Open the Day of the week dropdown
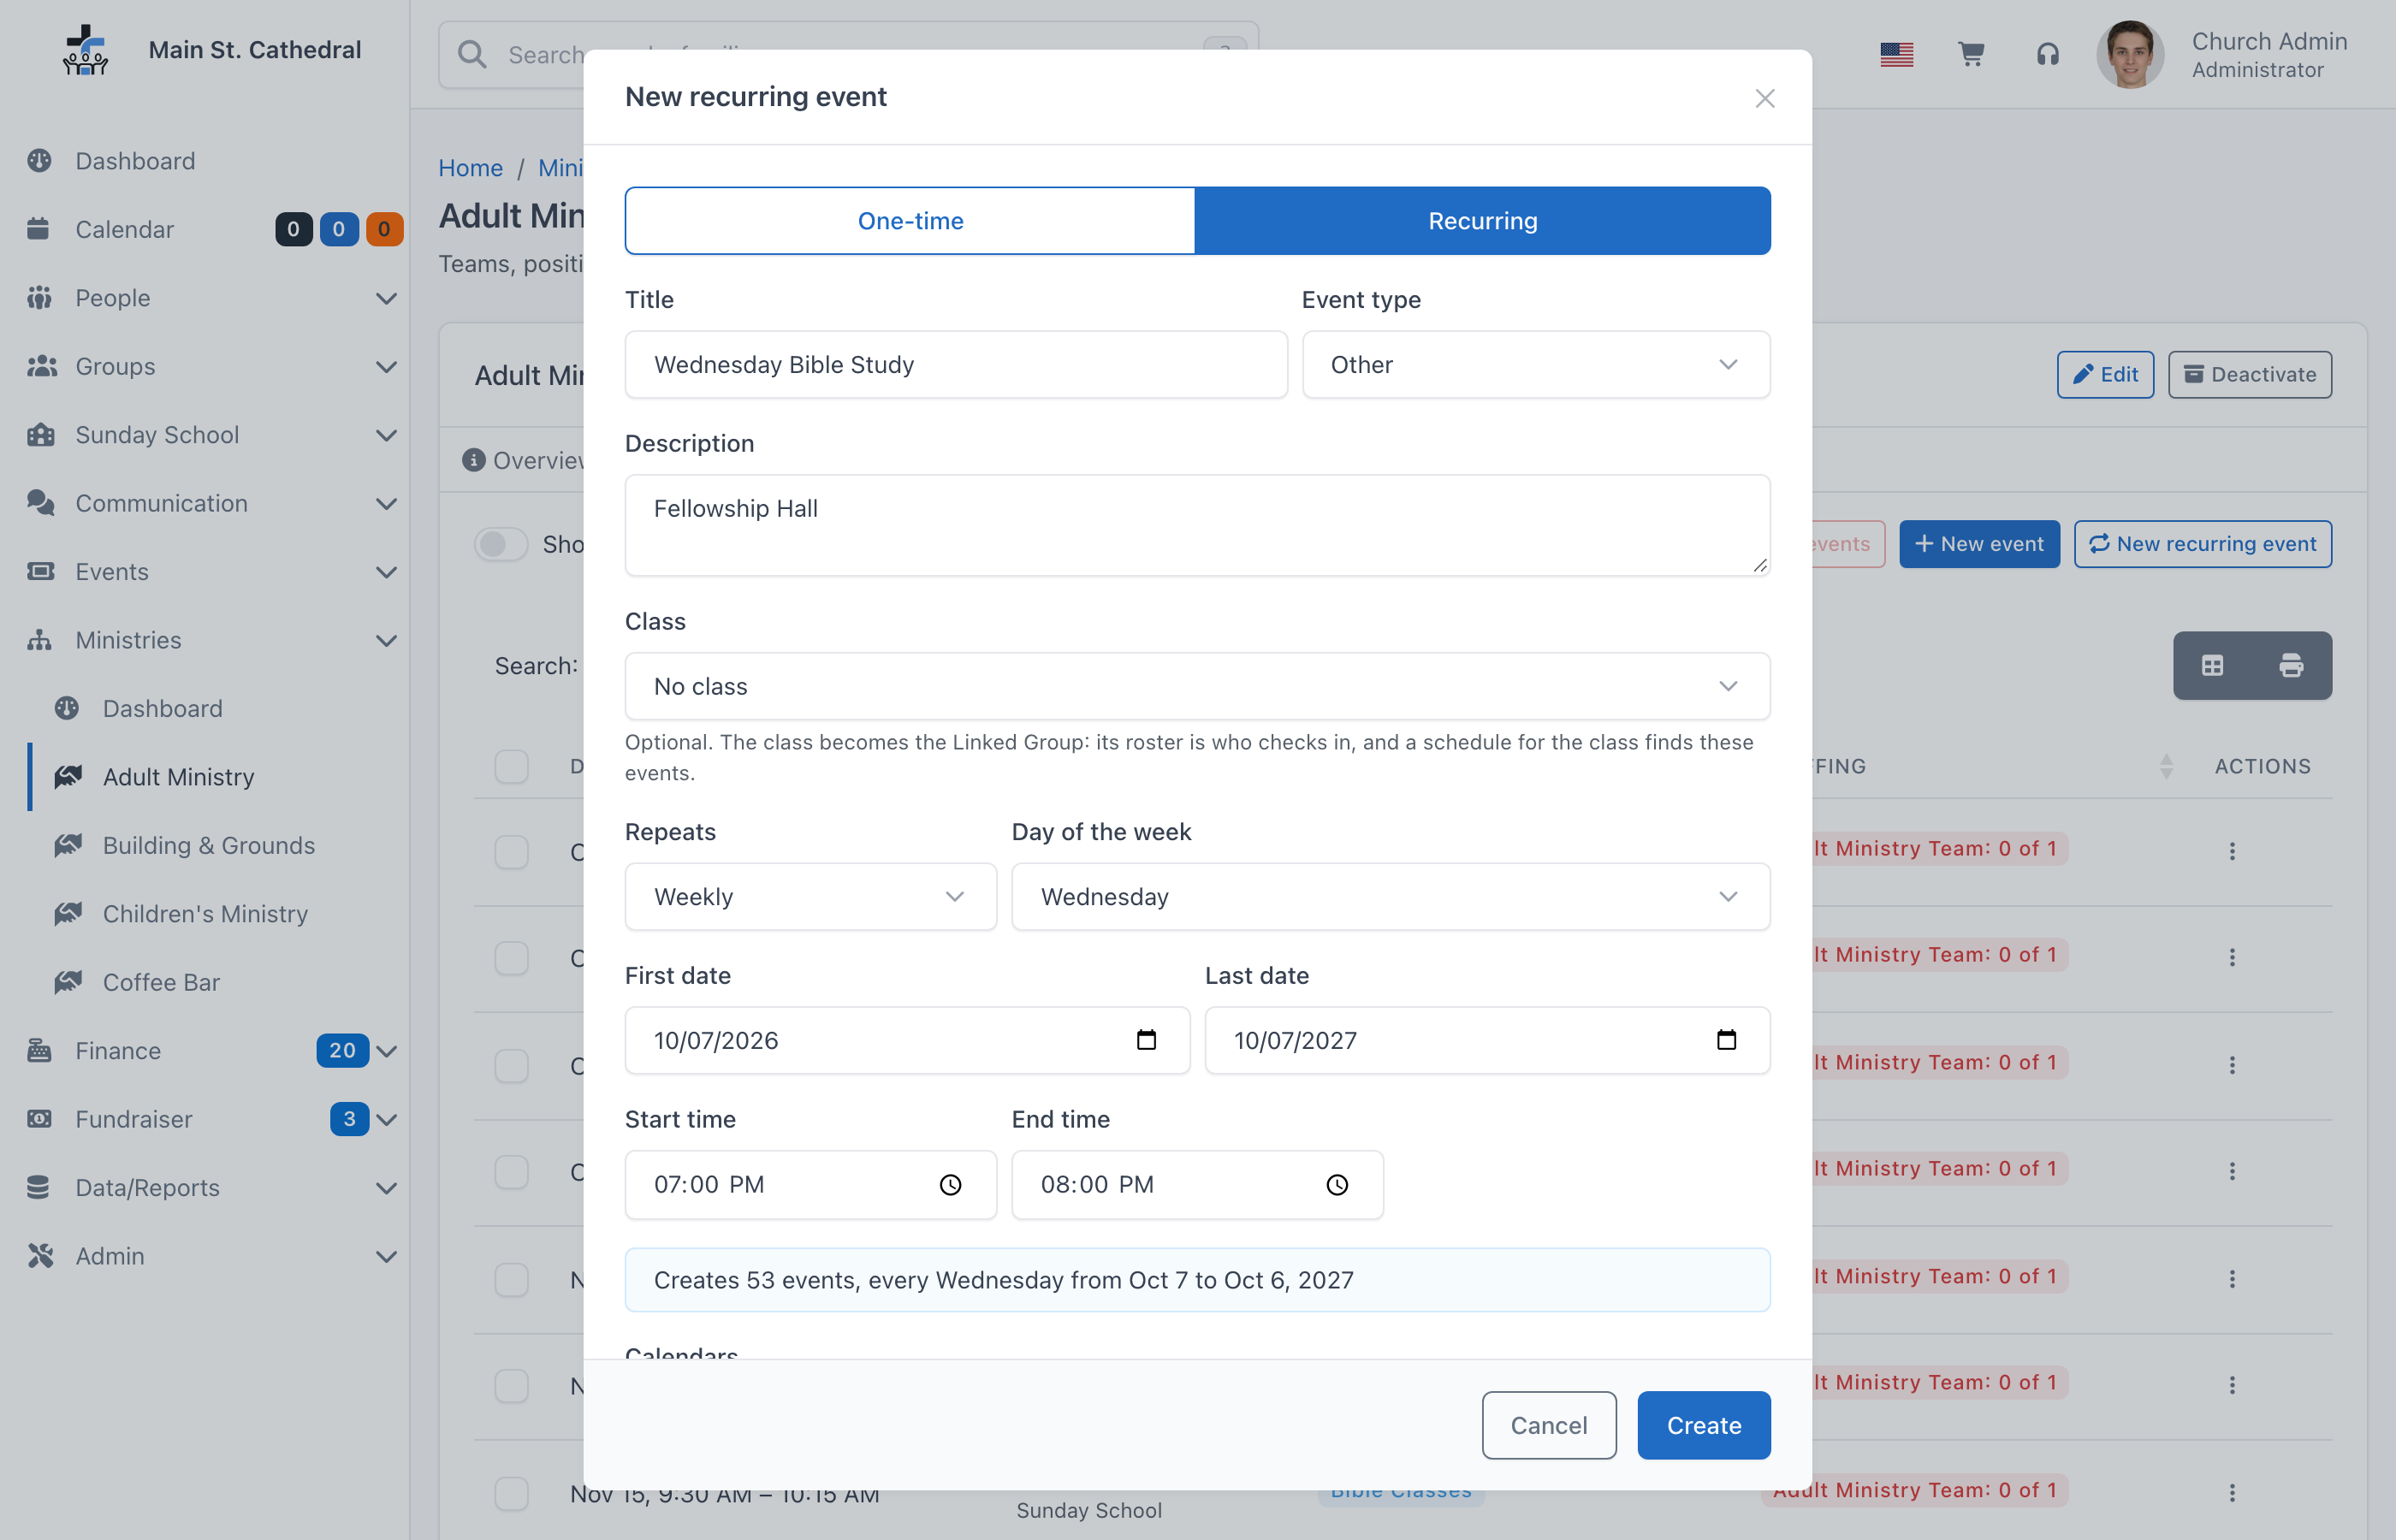 [x=1390, y=897]
